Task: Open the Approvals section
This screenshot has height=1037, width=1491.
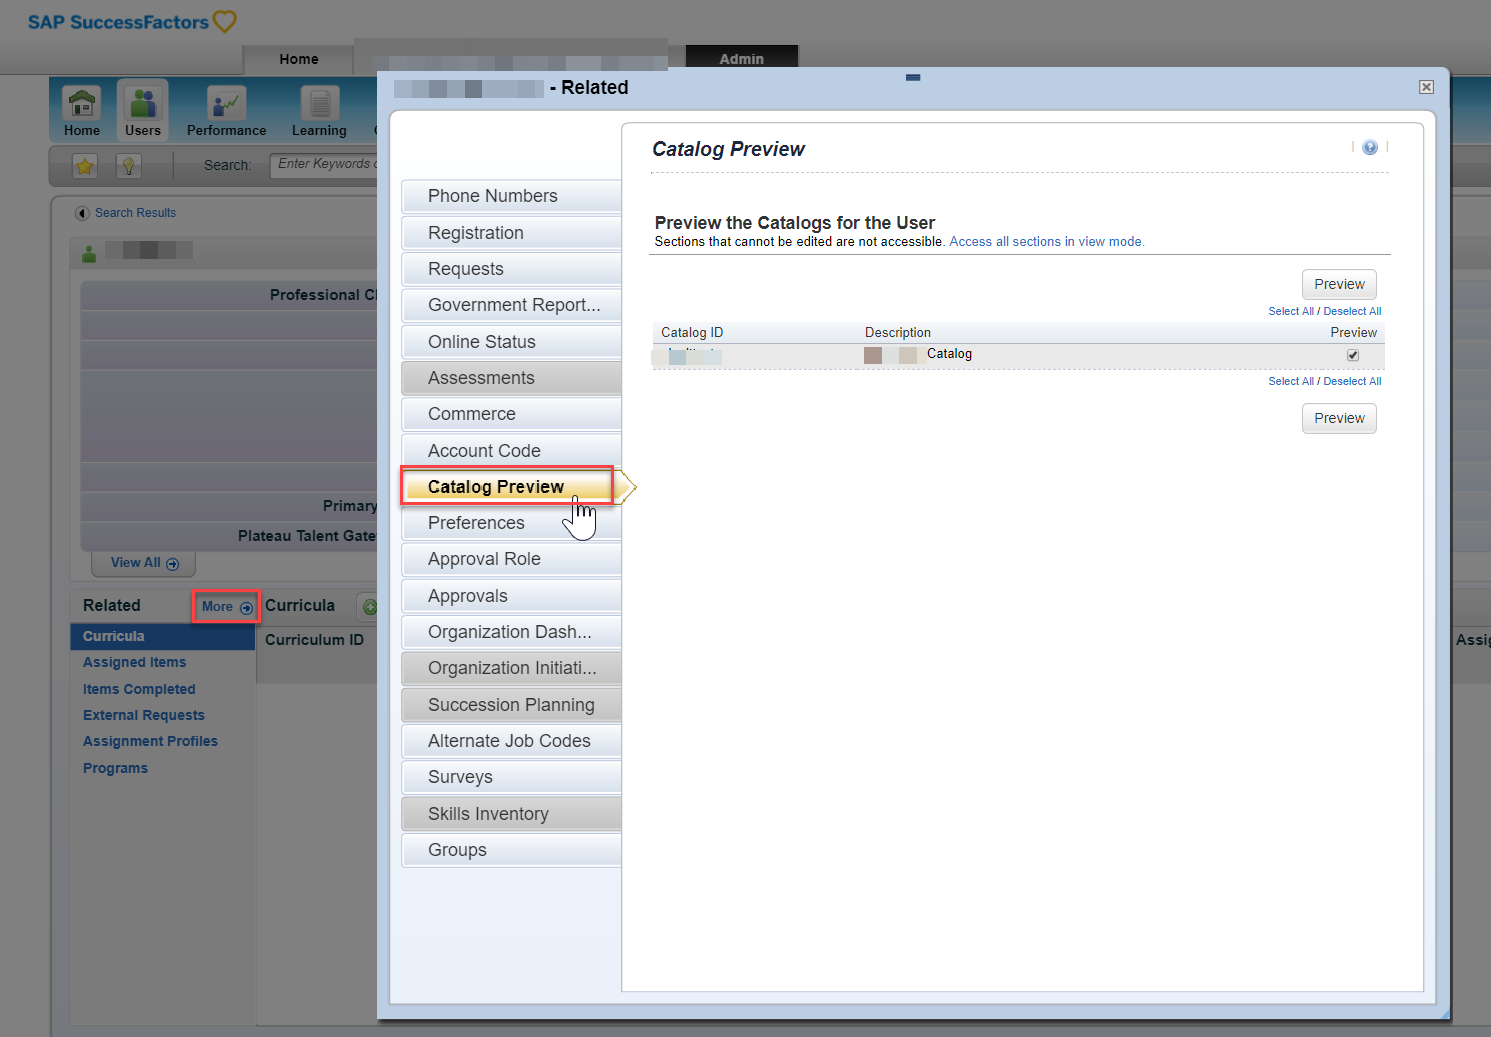Action: tap(511, 596)
